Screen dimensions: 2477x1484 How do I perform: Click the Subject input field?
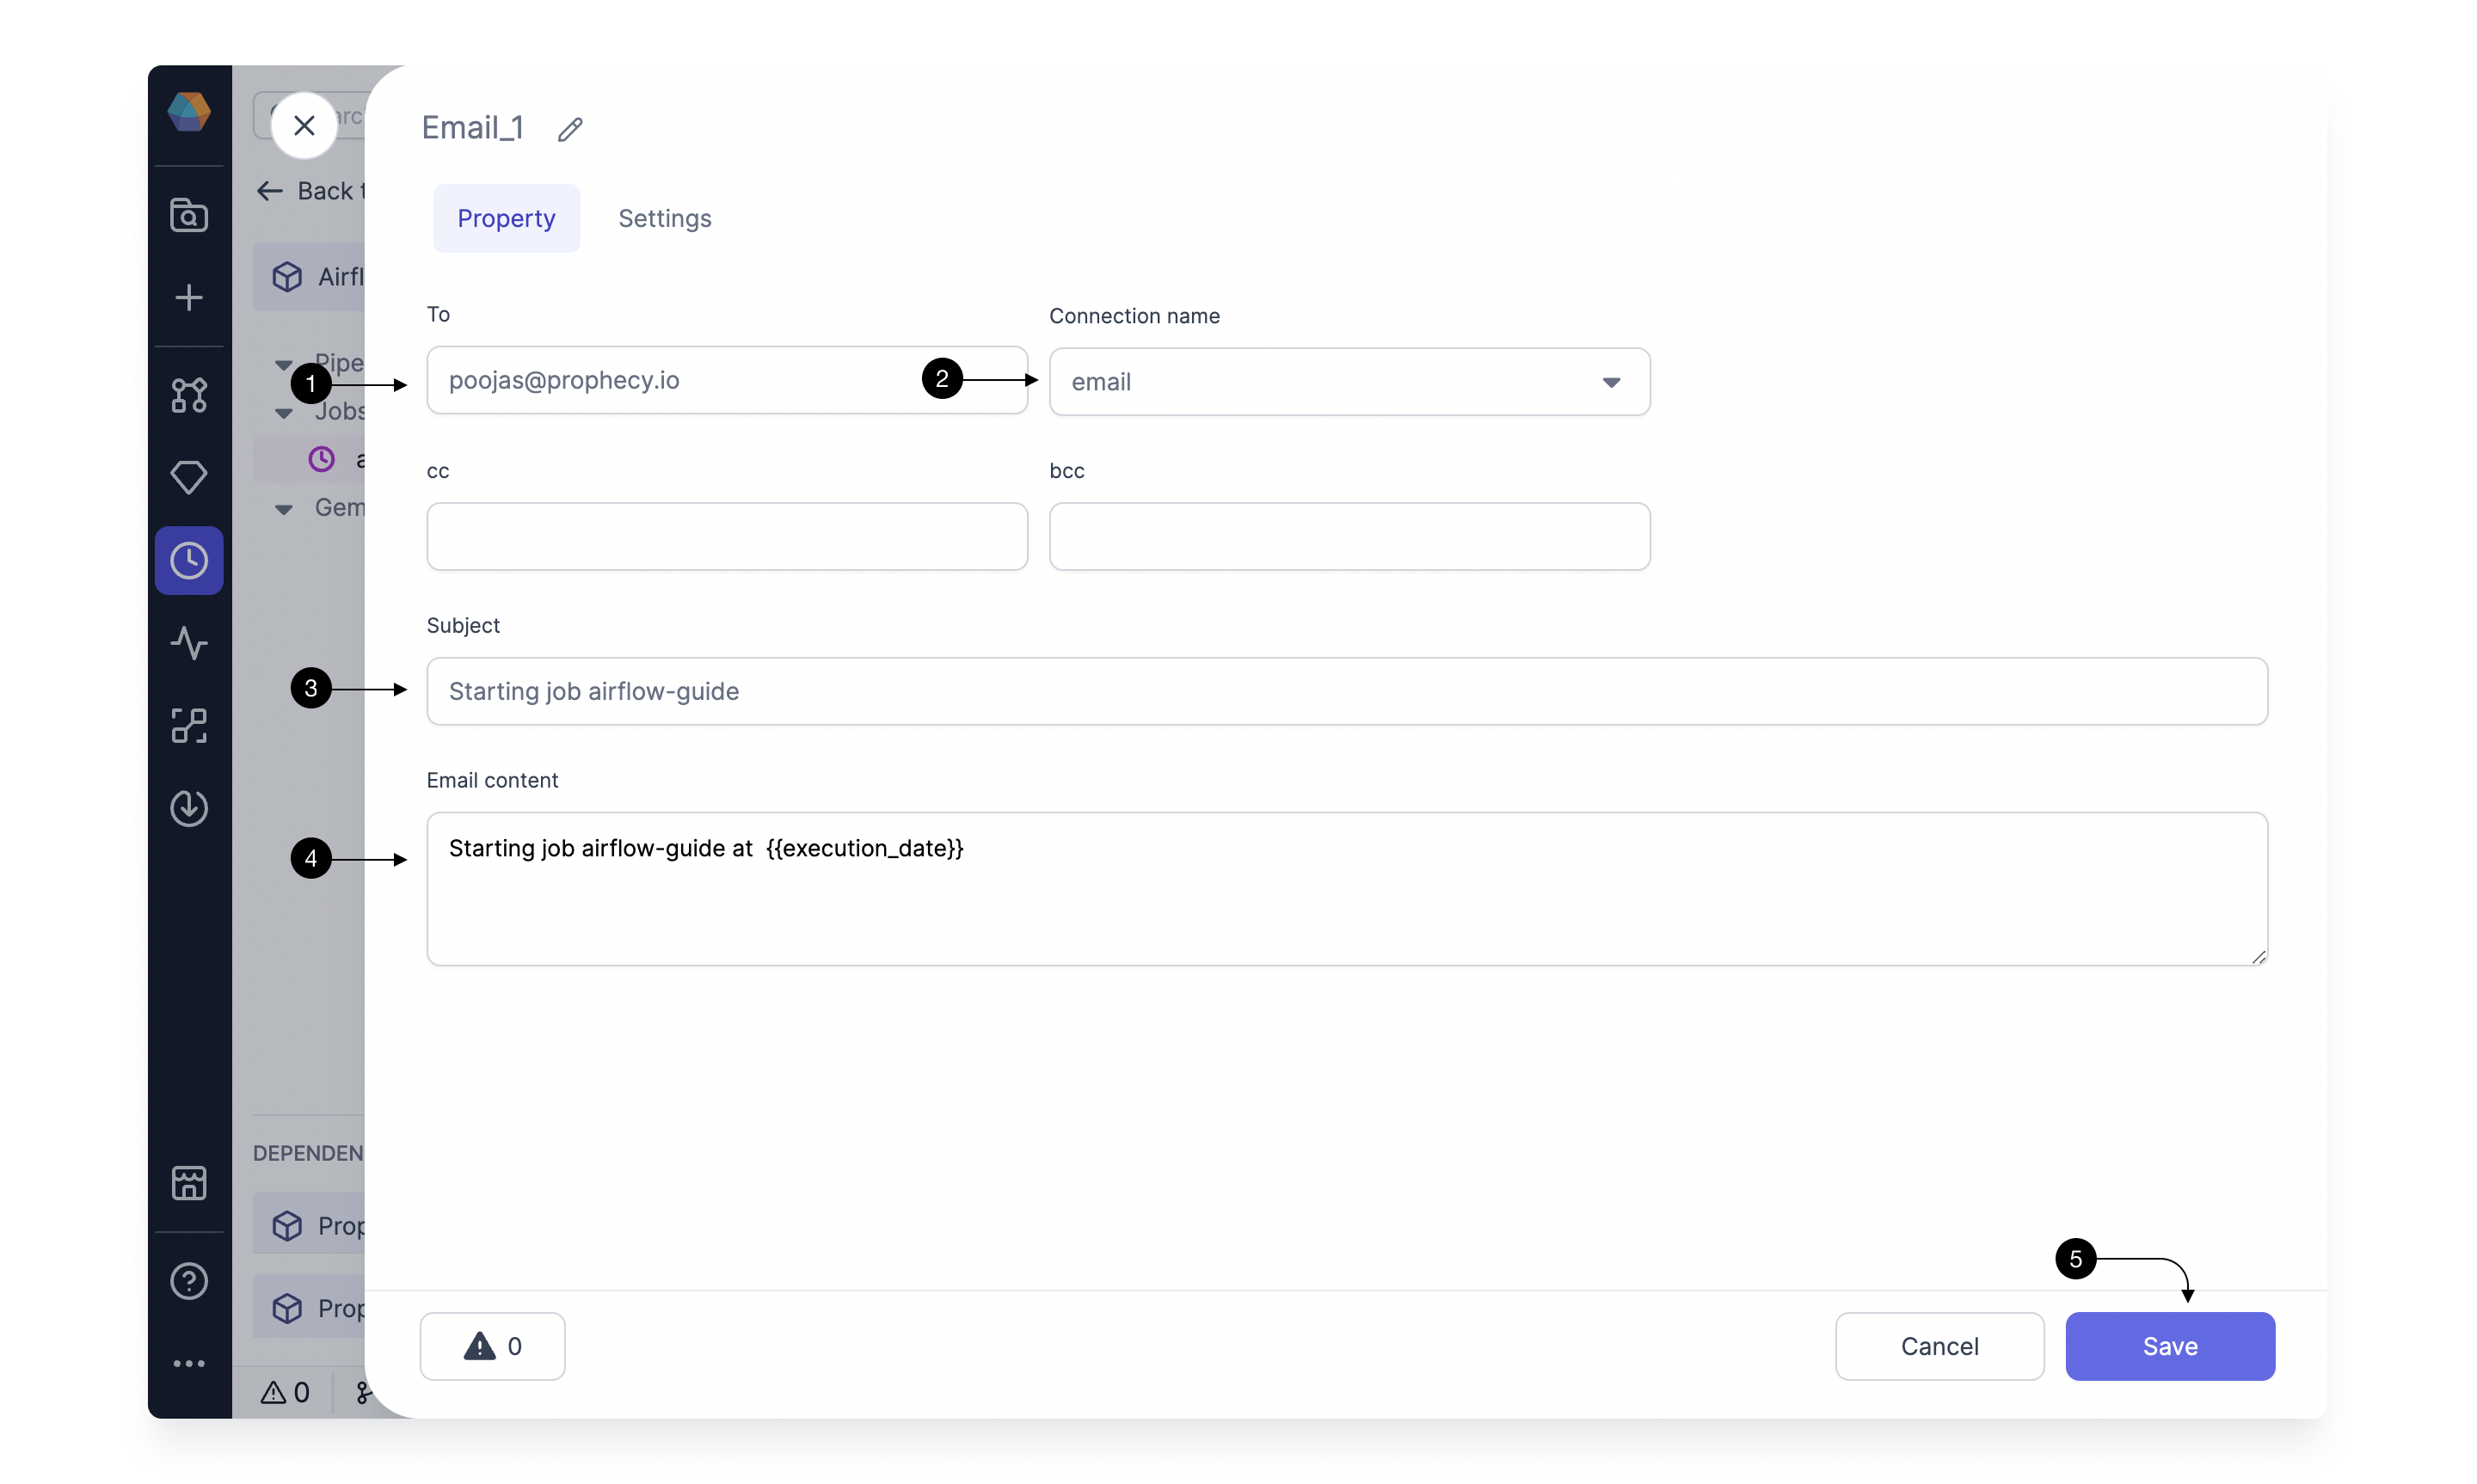pyautogui.click(x=1347, y=691)
